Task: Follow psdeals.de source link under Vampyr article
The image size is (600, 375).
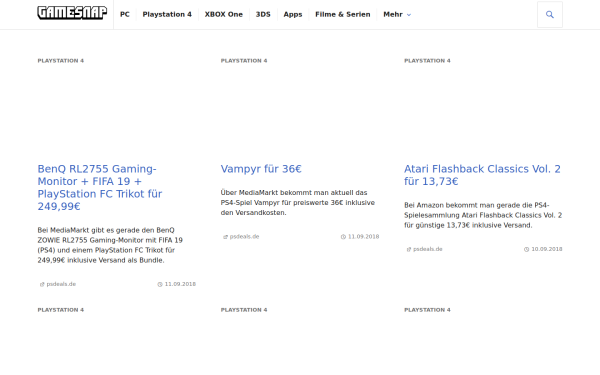Action: pyautogui.click(x=241, y=237)
